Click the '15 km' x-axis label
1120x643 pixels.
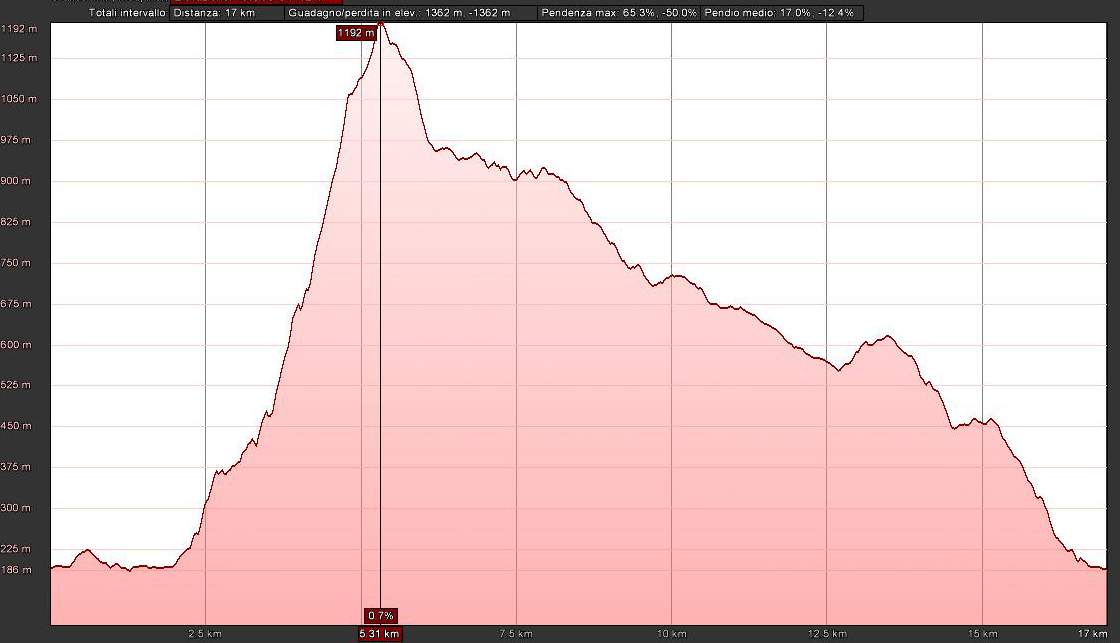click(x=983, y=634)
